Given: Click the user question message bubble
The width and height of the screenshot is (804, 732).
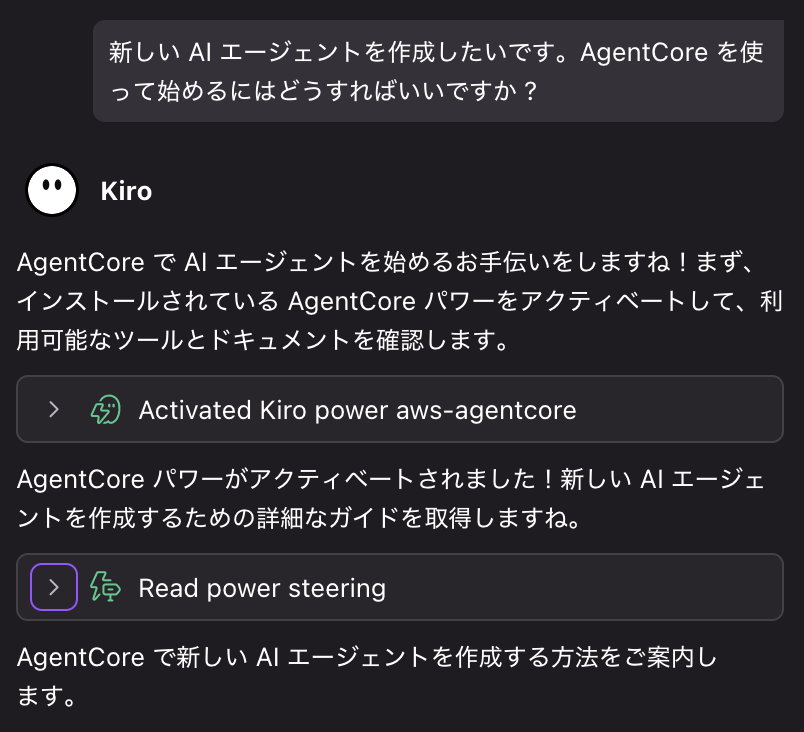Looking at the screenshot, I should [x=437, y=70].
